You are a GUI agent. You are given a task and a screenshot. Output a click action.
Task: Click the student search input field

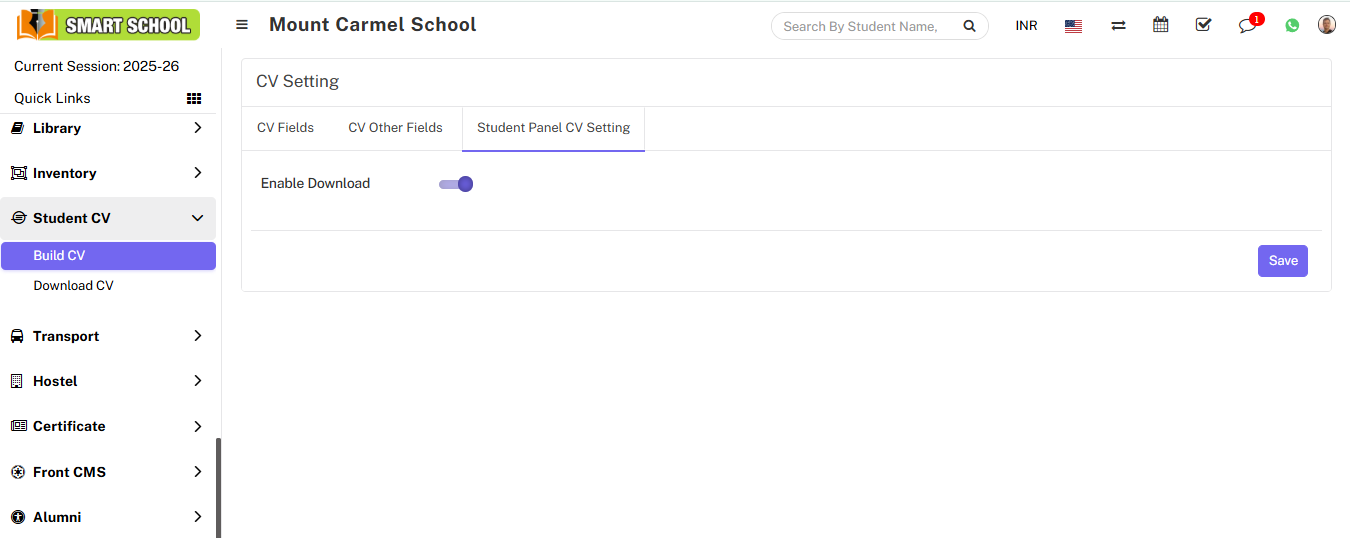(861, 27)
